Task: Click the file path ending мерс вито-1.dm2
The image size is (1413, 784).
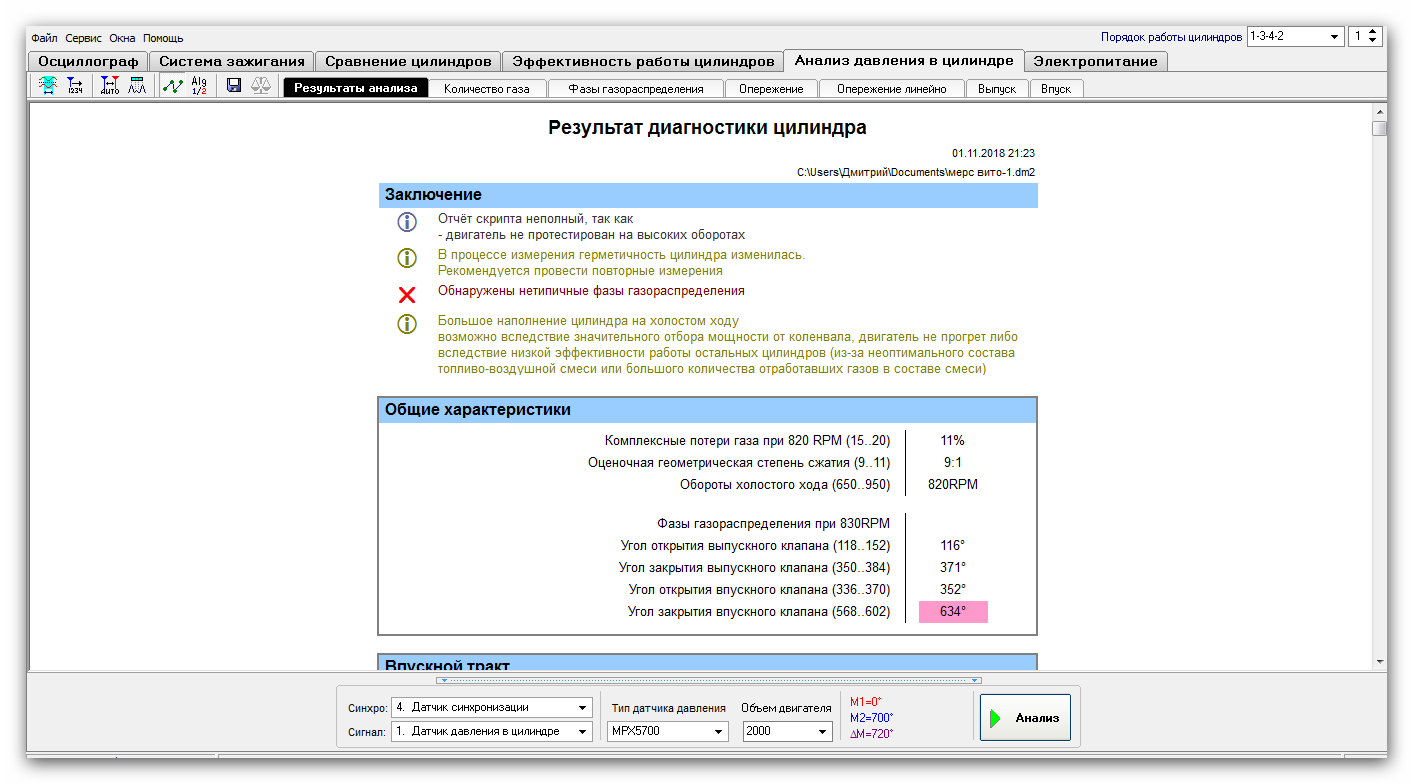Action: pos(916,172)
